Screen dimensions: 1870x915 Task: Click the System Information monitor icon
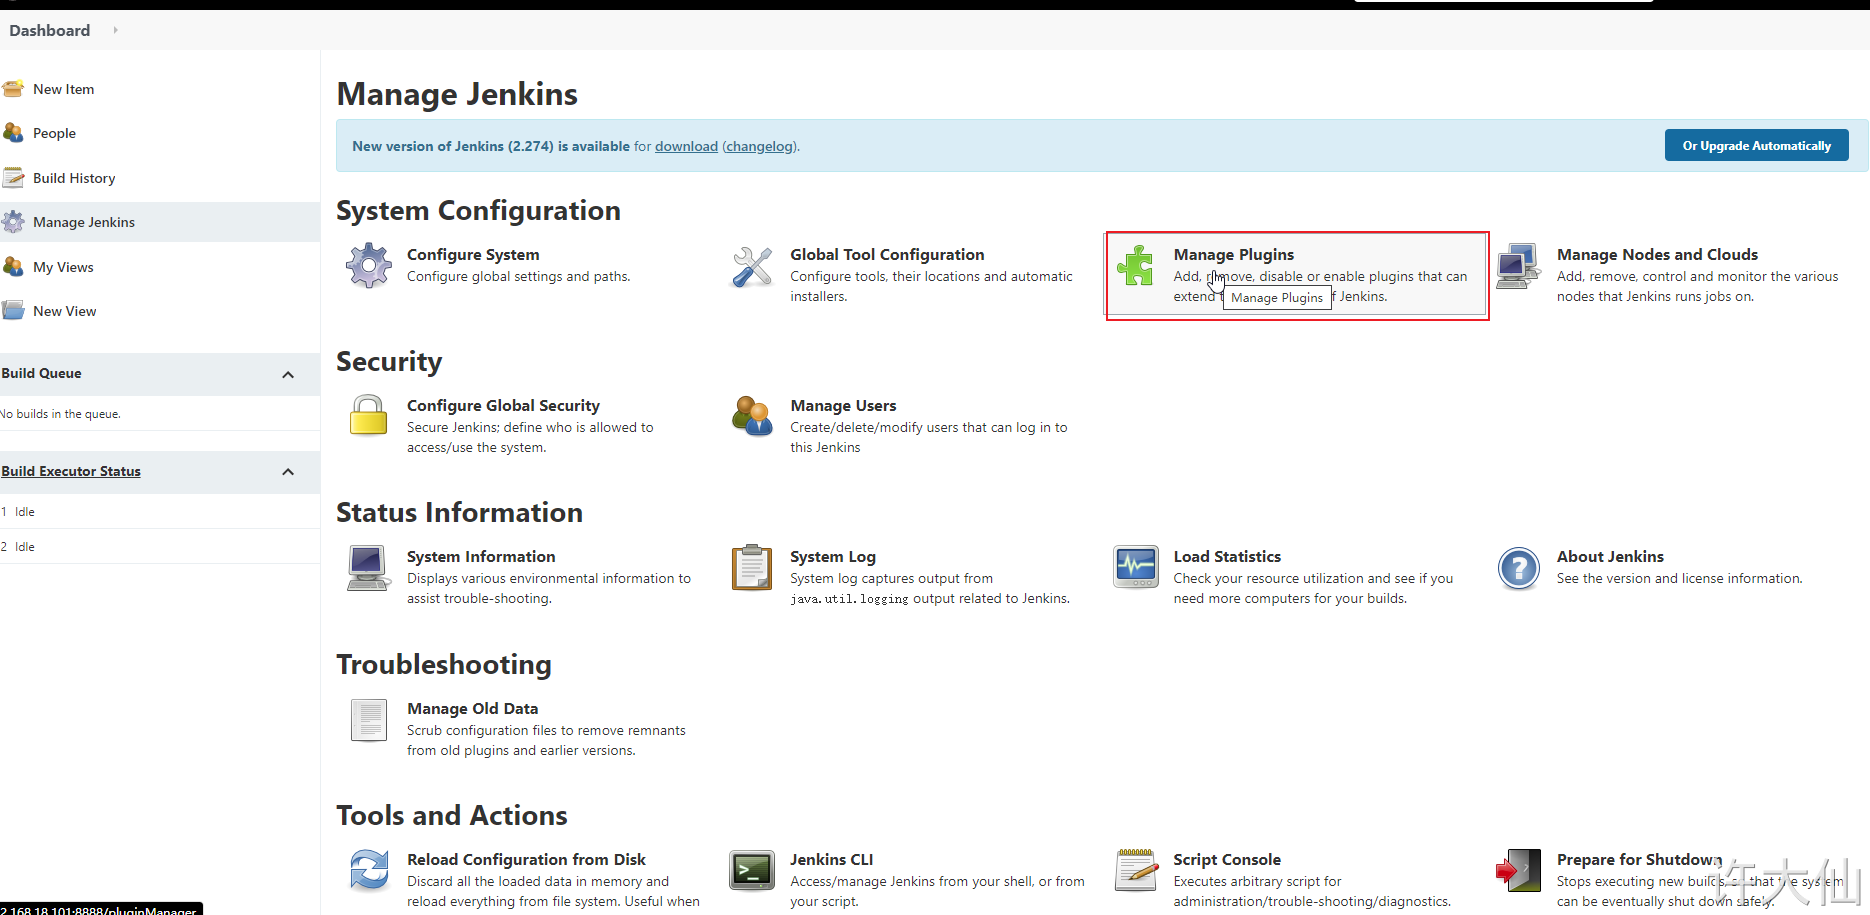tap(368, 568)
